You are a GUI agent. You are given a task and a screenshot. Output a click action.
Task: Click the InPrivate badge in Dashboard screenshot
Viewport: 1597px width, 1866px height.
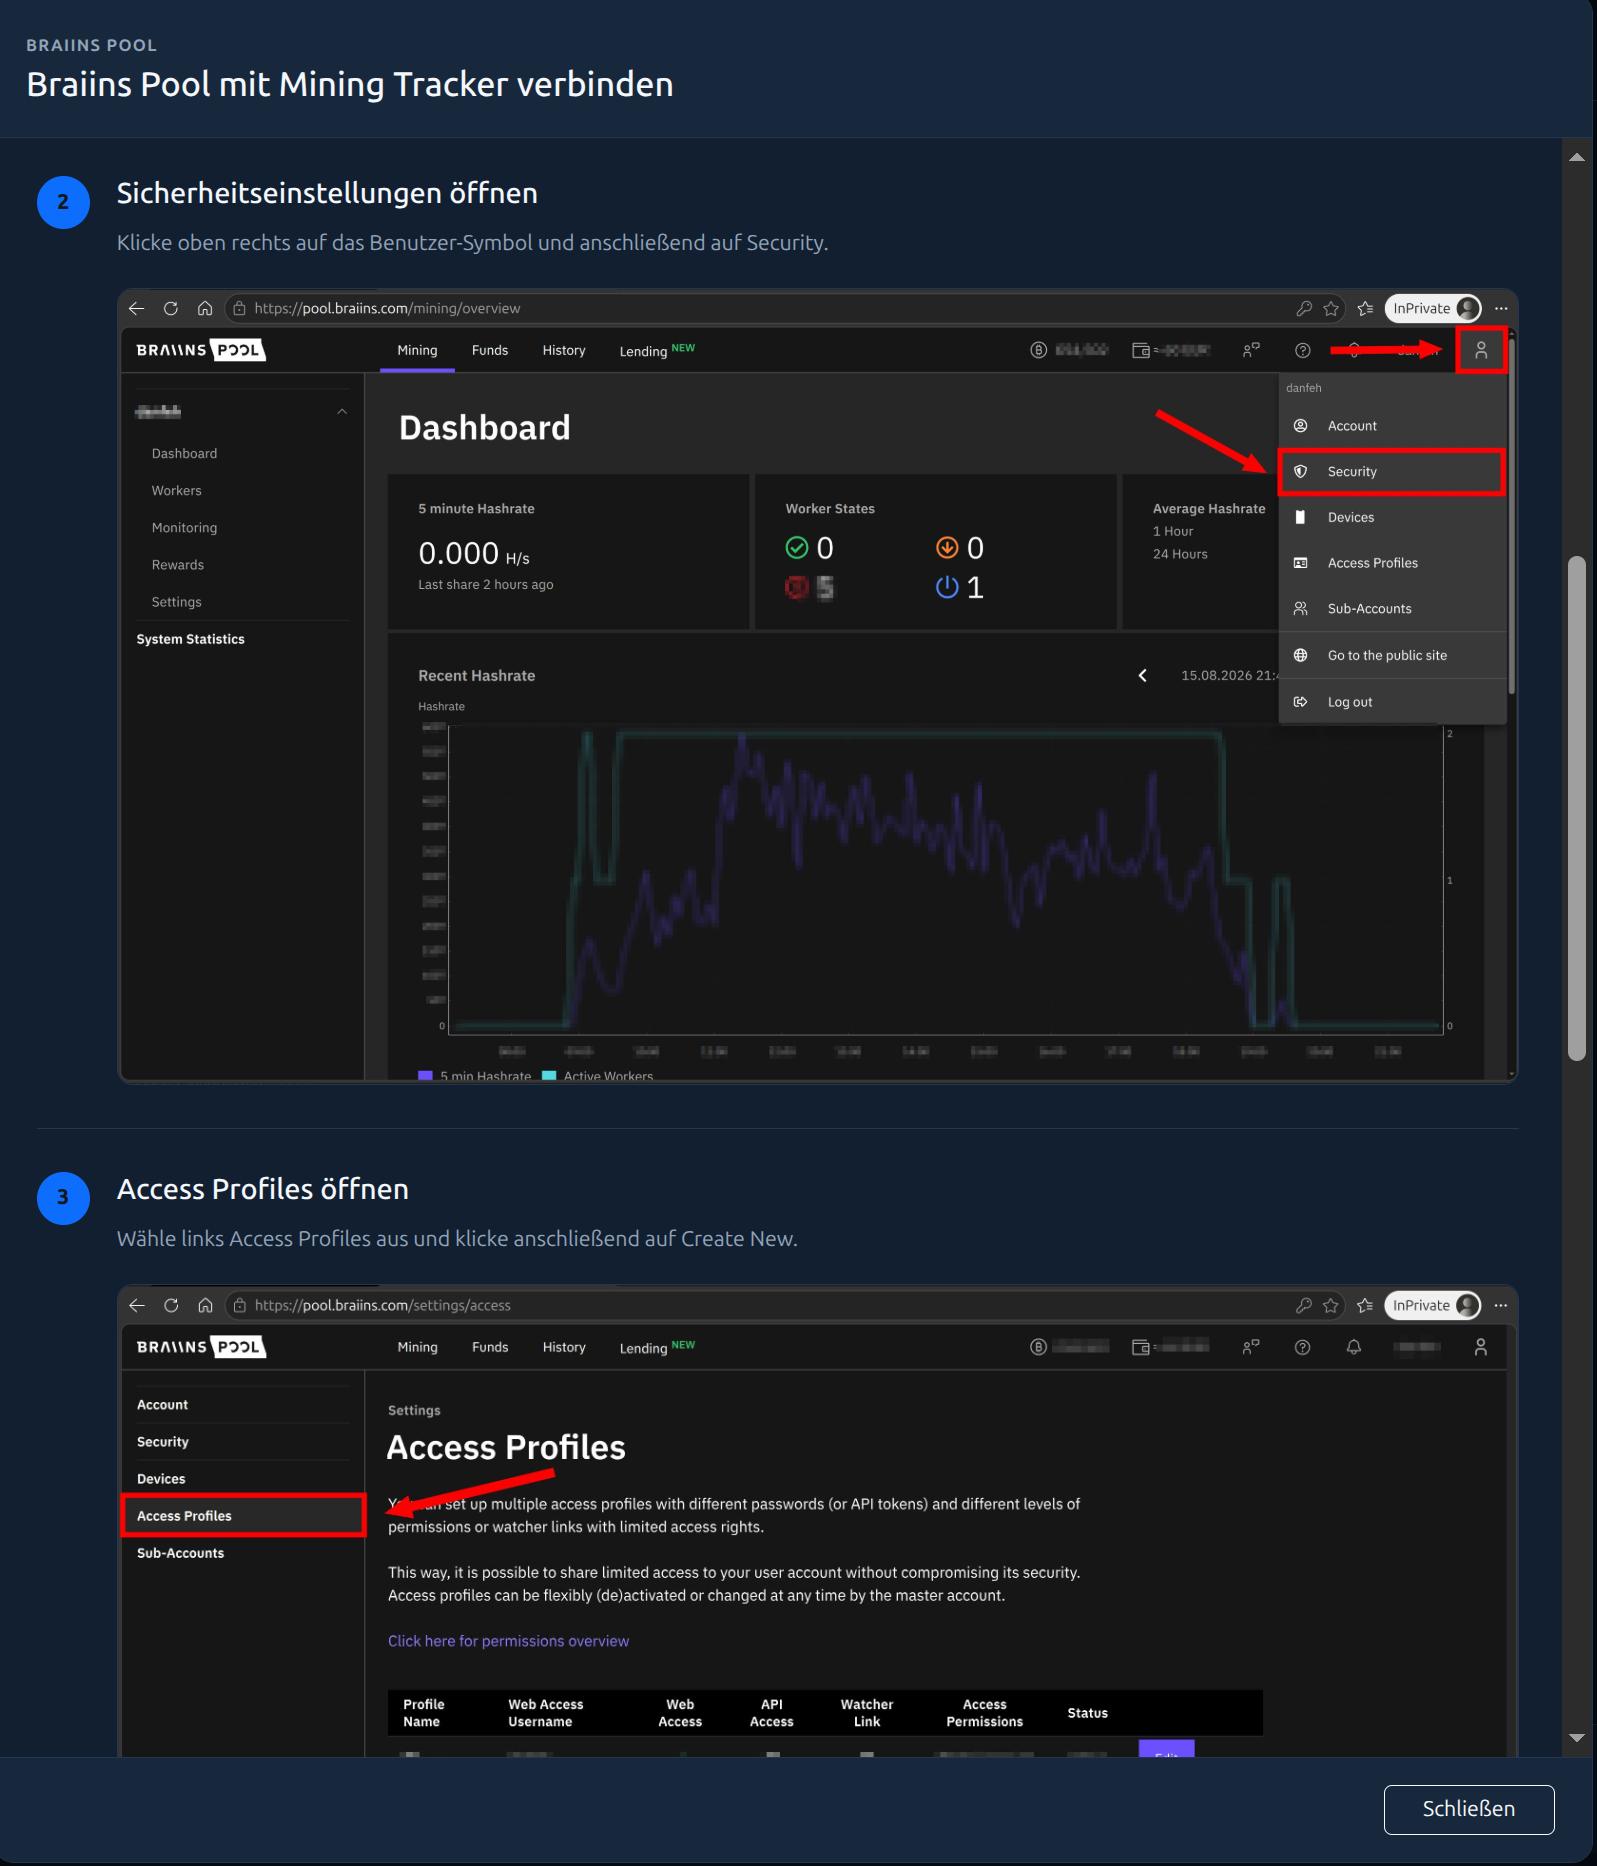coord(1433,308)
